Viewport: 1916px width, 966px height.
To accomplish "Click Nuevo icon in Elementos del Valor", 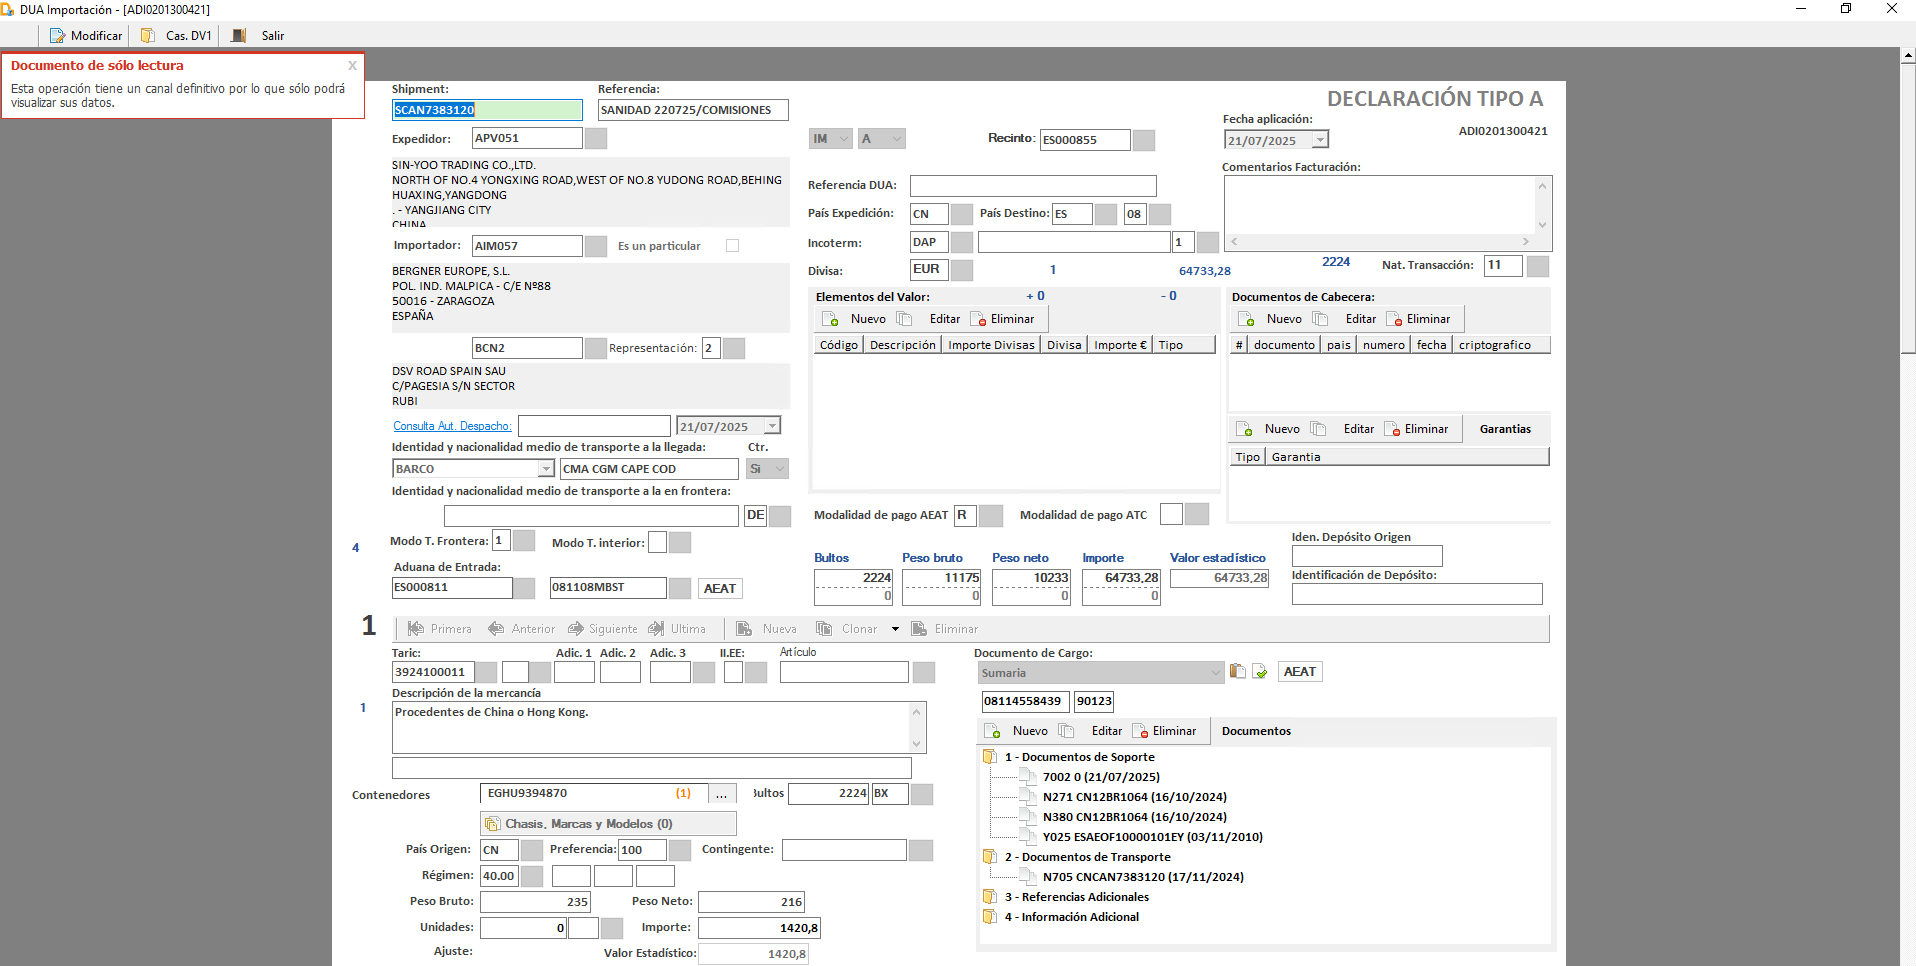I will tap(830, 319).
